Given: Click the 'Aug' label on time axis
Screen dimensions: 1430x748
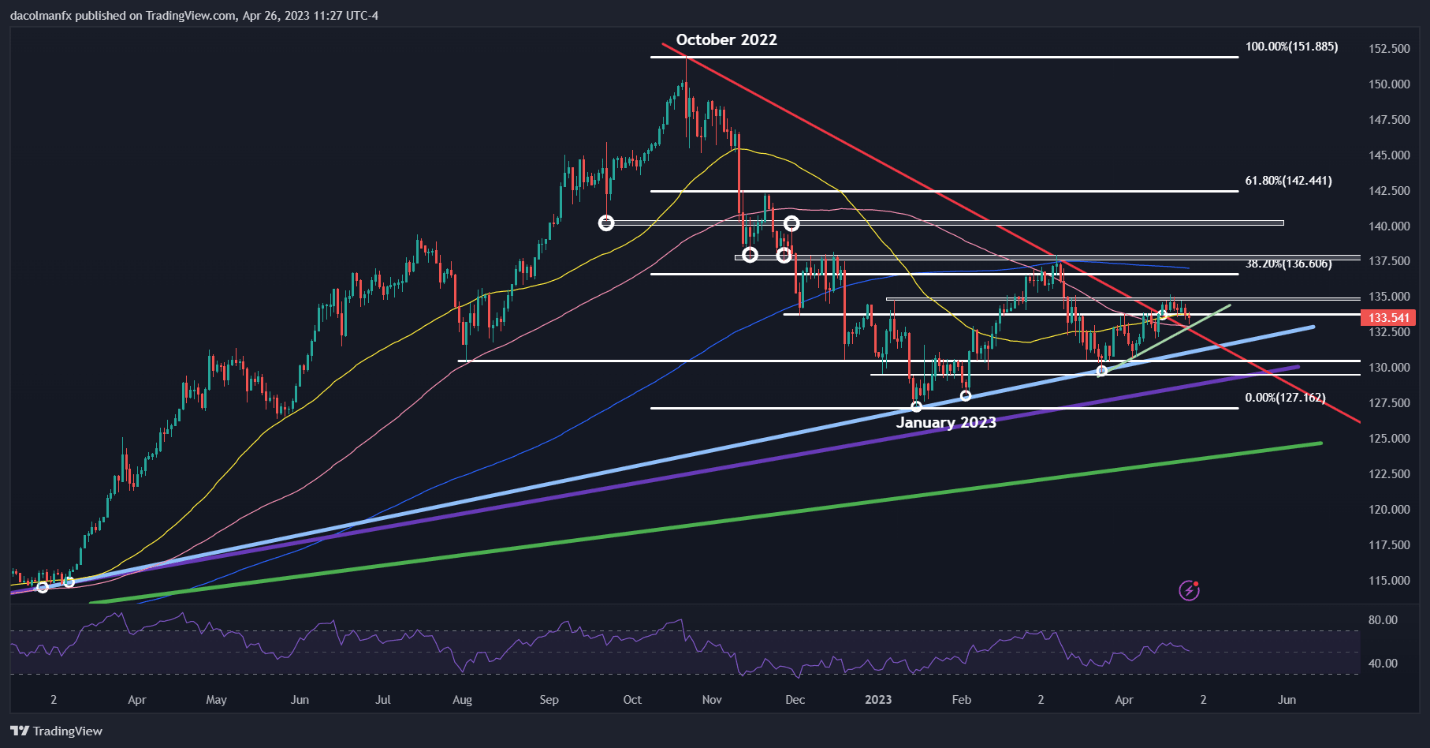Looking at the screenshot, I should pyautogui.click(x=462, y=700).
